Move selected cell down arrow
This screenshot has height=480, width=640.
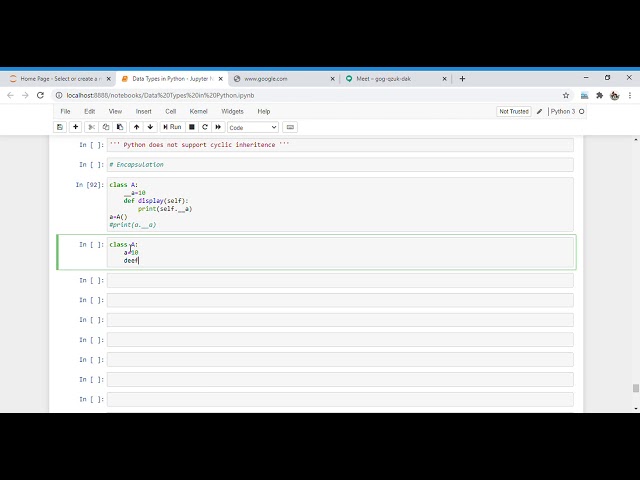click(x=150, y=127)
